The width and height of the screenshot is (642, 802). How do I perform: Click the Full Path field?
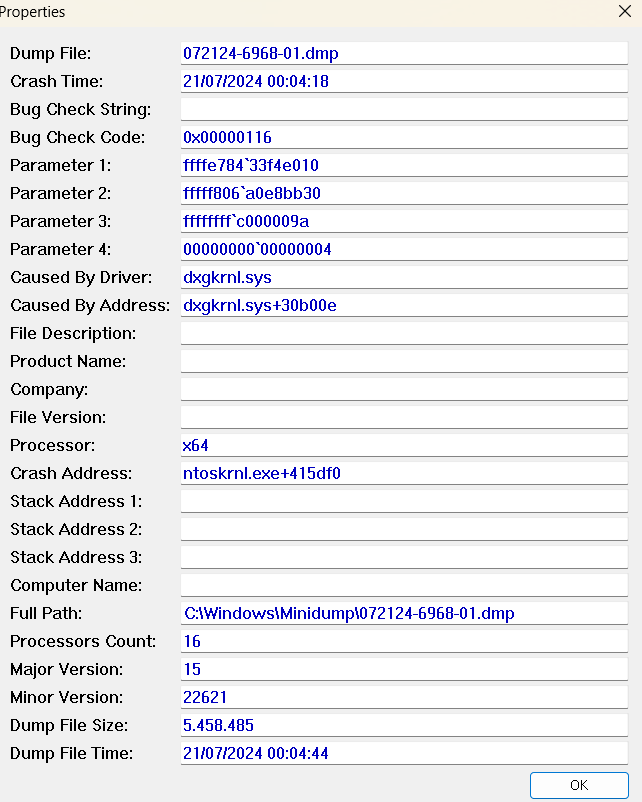point(404,613)
